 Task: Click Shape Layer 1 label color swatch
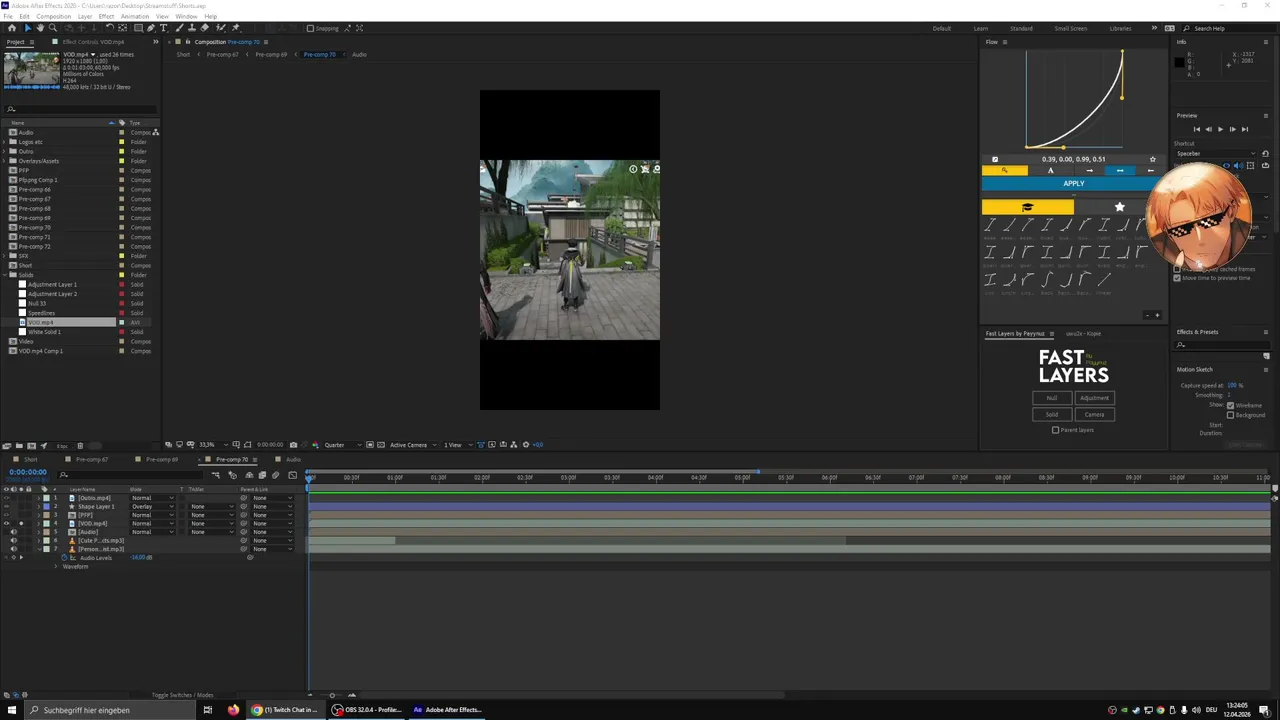pos(46,506)
